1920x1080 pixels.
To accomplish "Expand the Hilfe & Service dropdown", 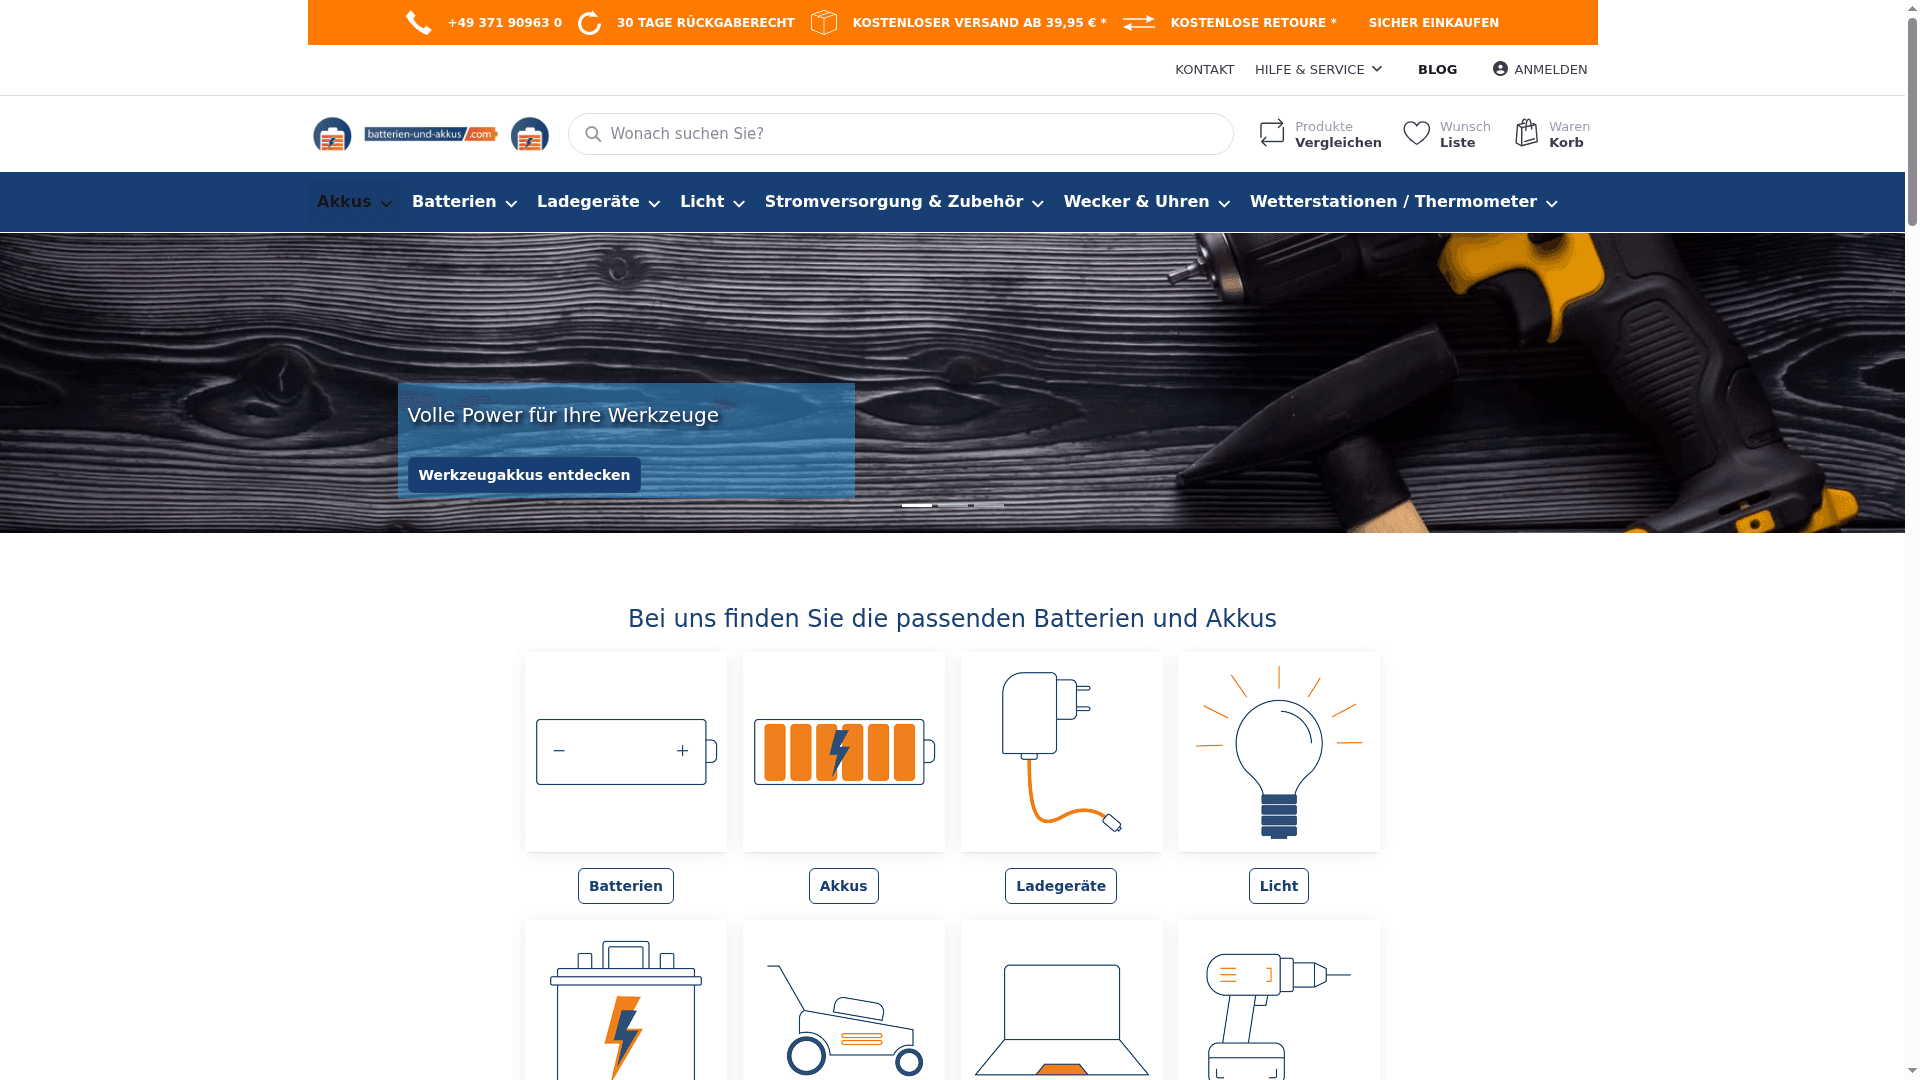I will [x=1318, y=69].
